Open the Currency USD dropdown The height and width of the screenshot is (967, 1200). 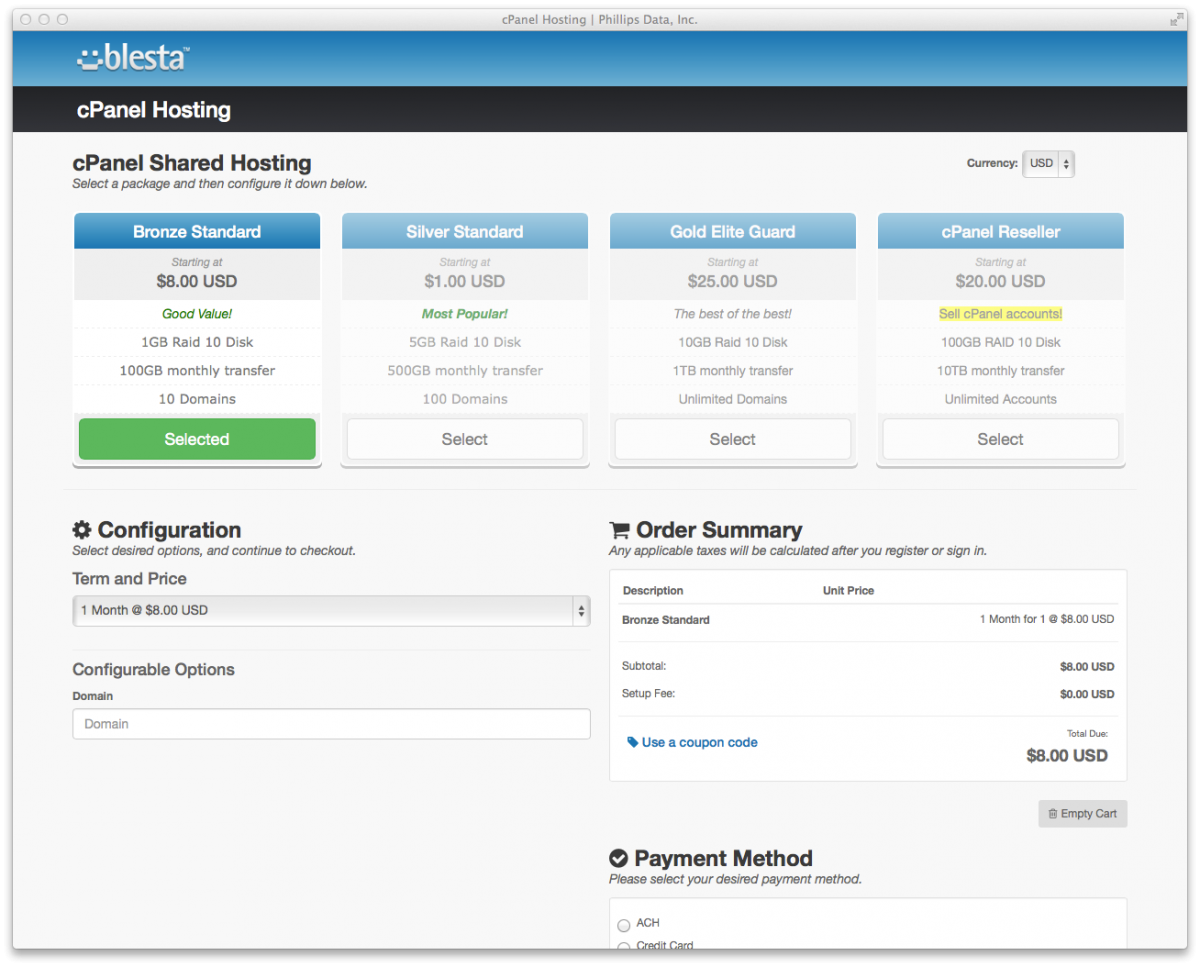[1048, 164]
